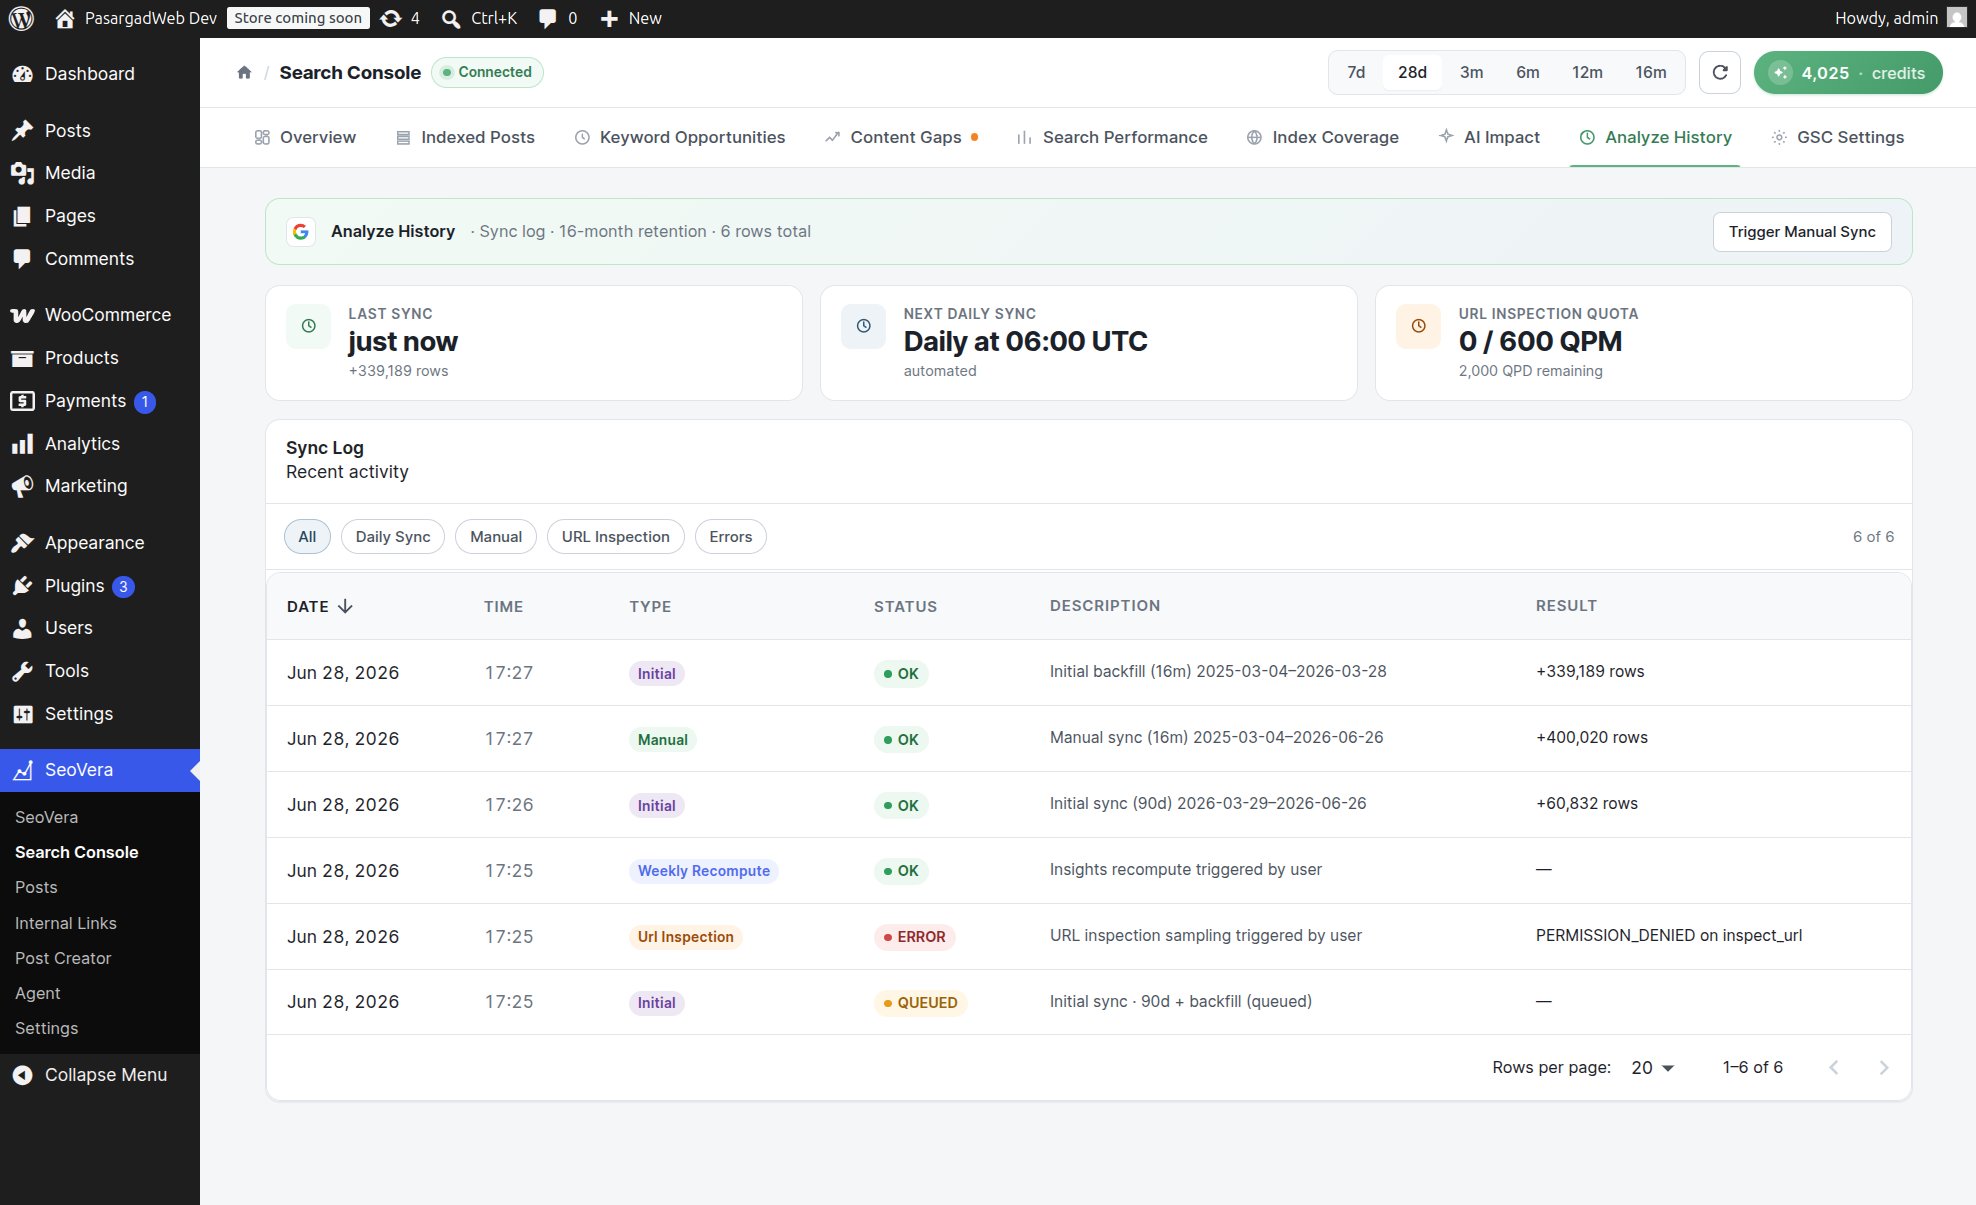Click the ERROR status badge
1976x1205 pixels.
click(914, 937)
